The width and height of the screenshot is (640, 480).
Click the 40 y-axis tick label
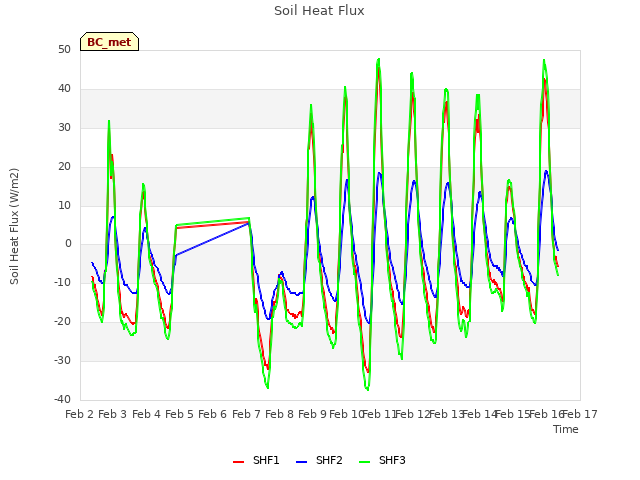pyautogui.click(x=64, y=89)
